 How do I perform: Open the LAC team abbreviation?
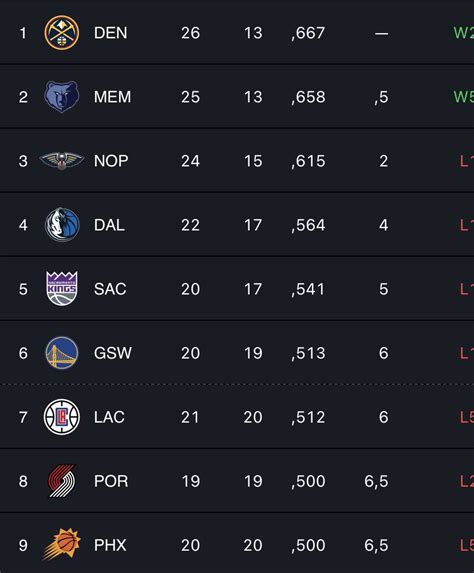[109, 417]
